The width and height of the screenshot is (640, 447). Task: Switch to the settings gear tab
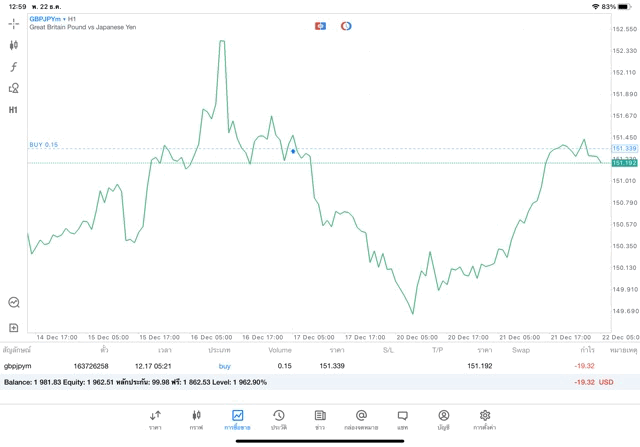click(485, 415)
